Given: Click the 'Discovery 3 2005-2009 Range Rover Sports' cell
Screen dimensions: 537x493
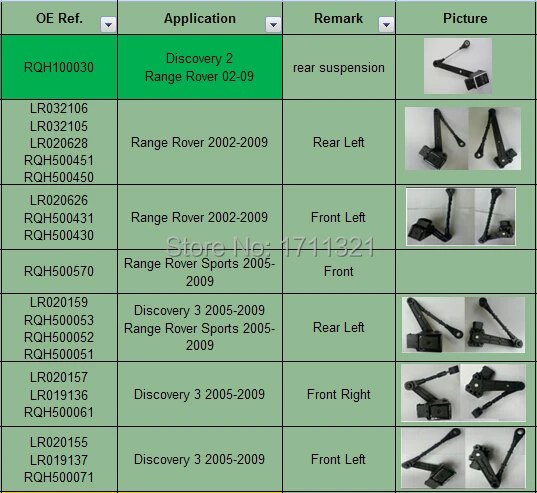Looking at the screenshot, I should click(x=200, y=327).
